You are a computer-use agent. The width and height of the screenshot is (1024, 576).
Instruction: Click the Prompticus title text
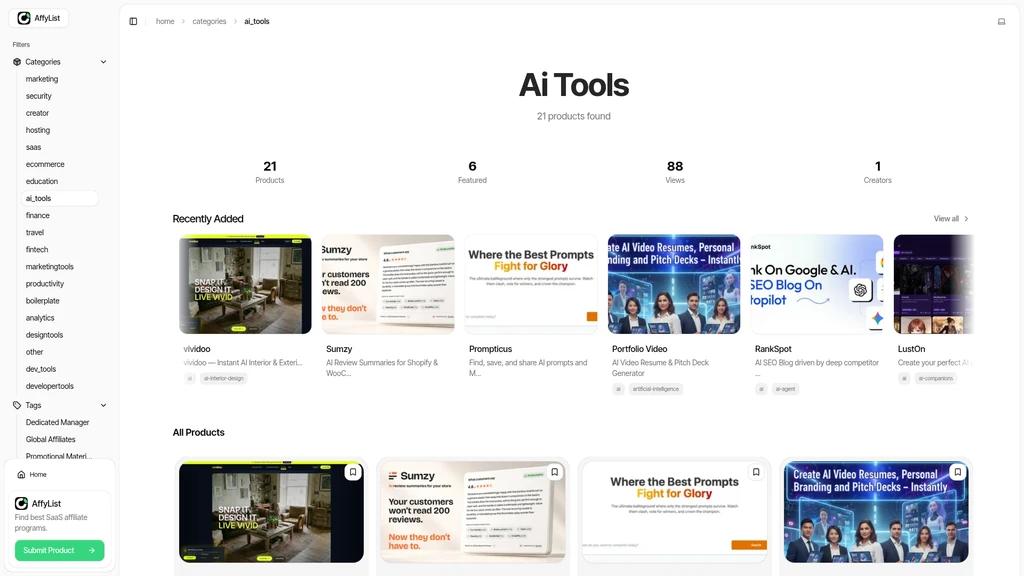[490, 349]
